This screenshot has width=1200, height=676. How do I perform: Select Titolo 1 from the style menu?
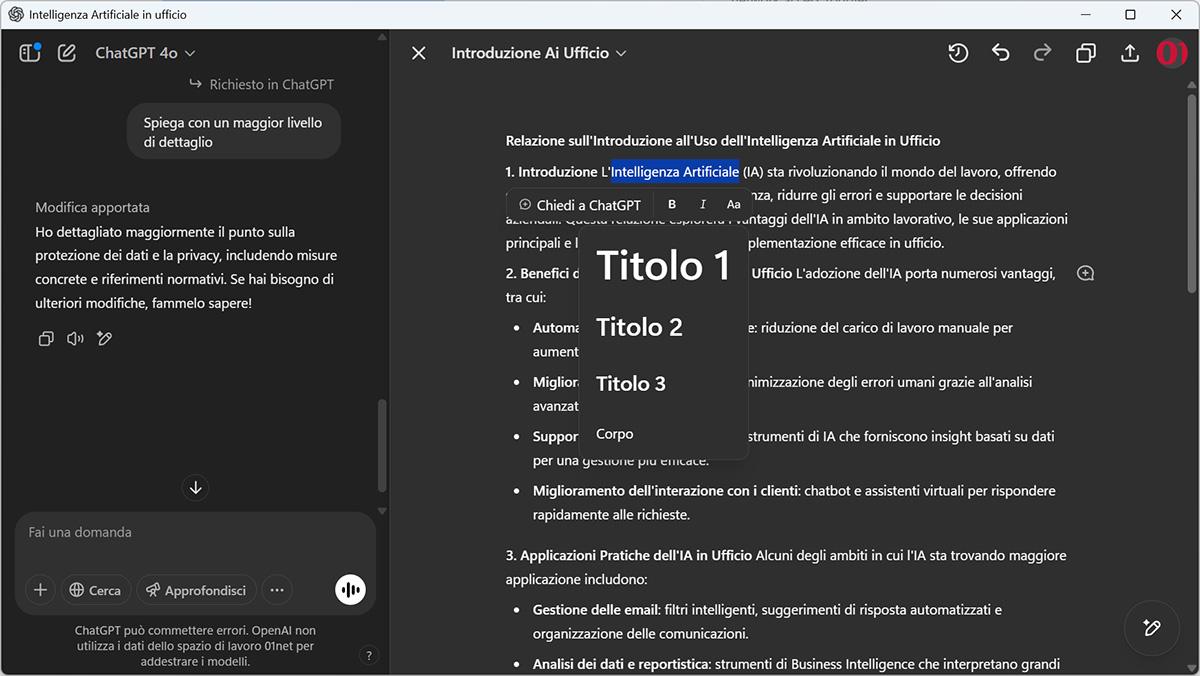[x=663, y=266]
